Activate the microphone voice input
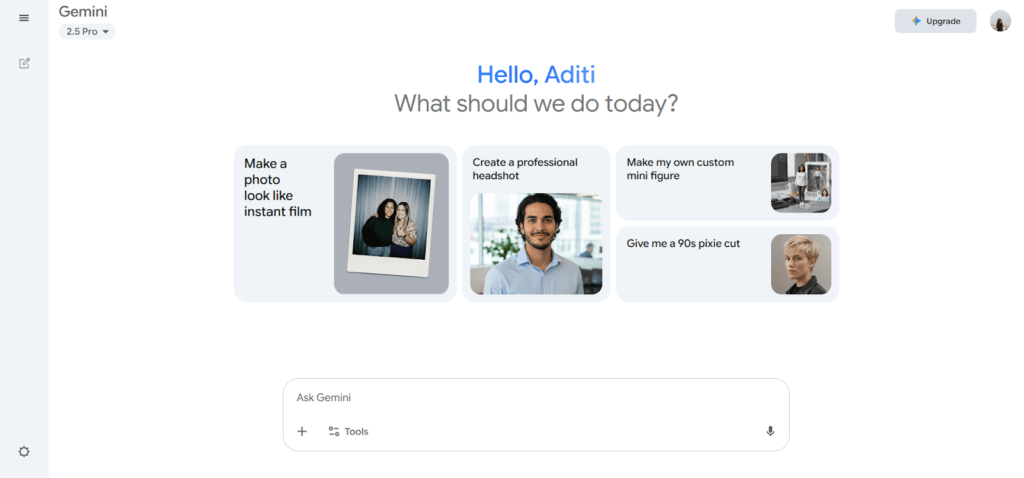Screen dimensions: 1024x478 pos(770,431)
